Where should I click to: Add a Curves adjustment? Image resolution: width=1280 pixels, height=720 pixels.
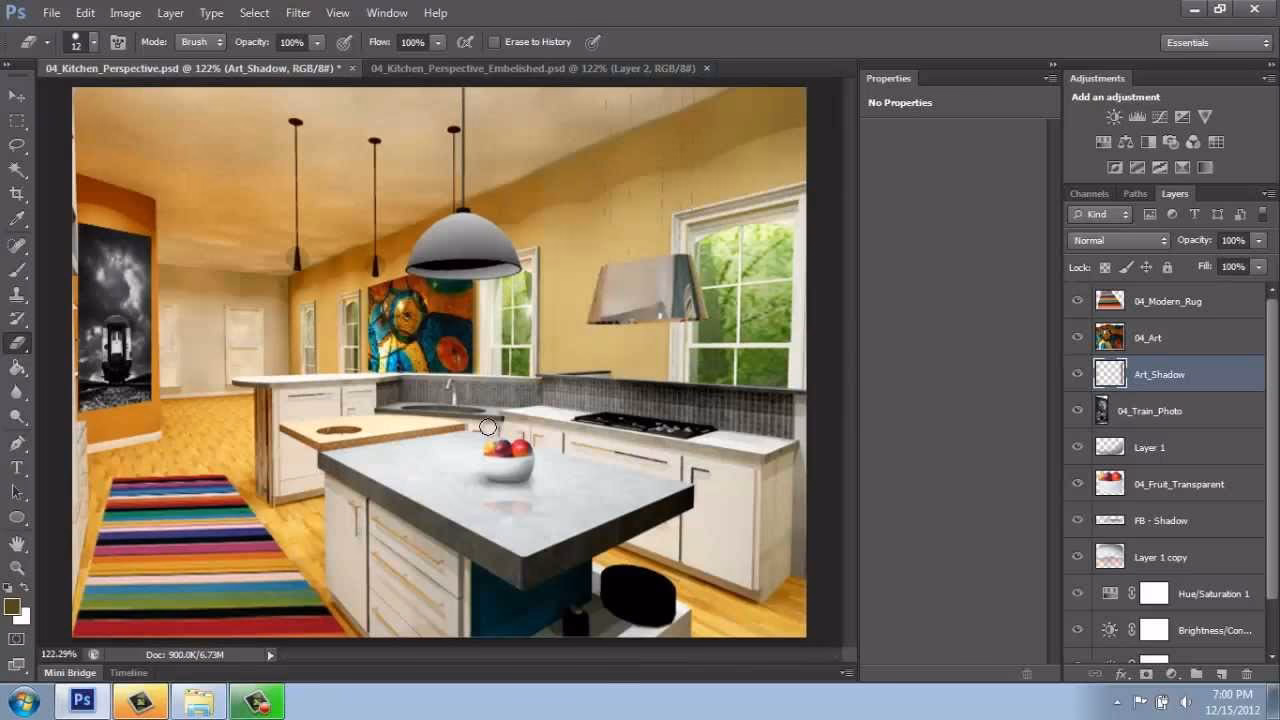click(1160, 117)
